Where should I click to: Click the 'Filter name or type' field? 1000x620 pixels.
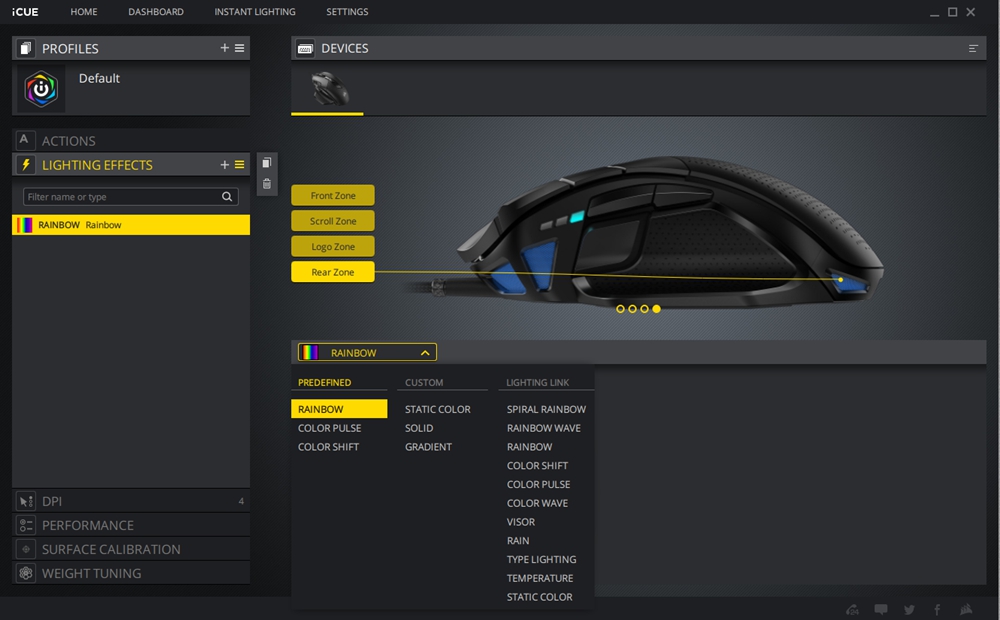tap(131, 196)
